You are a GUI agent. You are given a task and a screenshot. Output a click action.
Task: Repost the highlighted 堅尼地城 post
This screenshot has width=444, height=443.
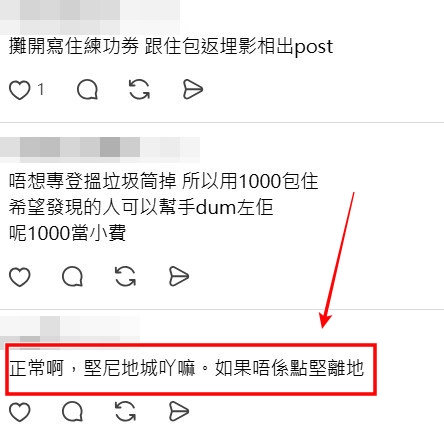[125, 412]
